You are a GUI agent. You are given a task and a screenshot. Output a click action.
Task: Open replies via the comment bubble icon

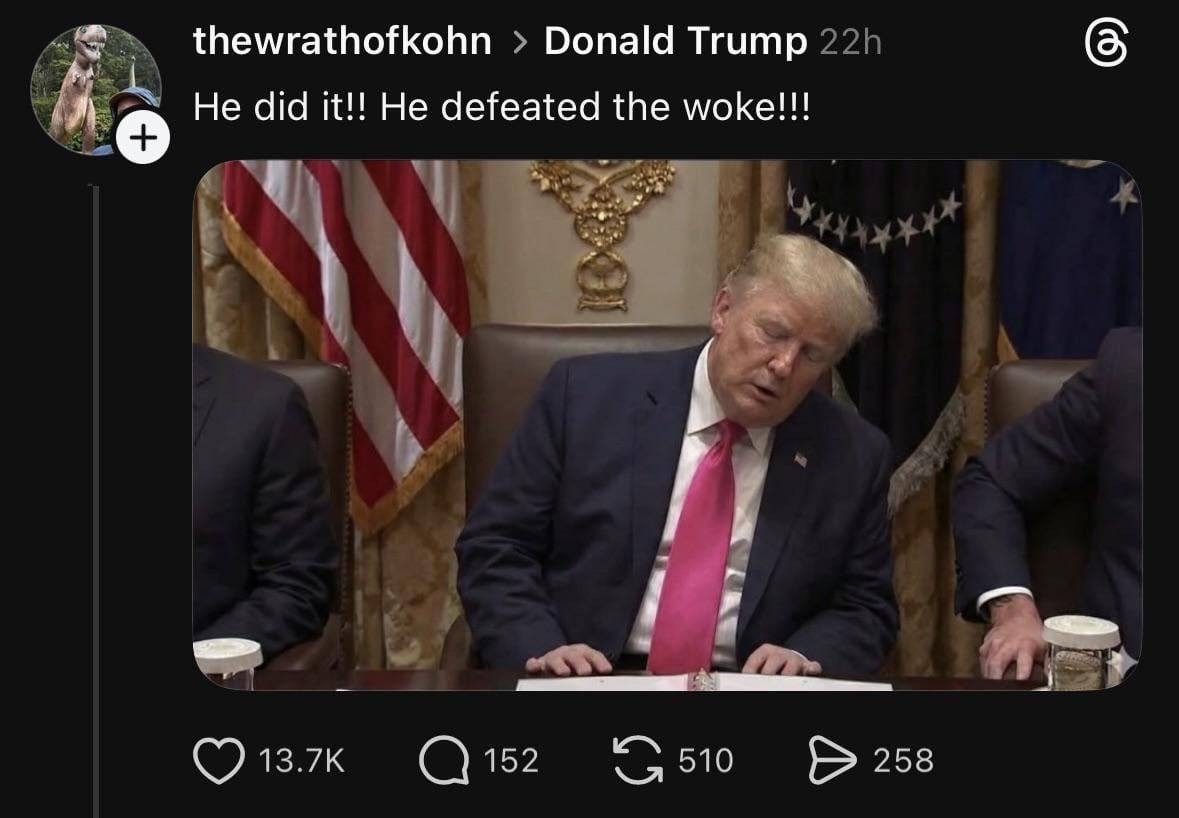(444, 760)
